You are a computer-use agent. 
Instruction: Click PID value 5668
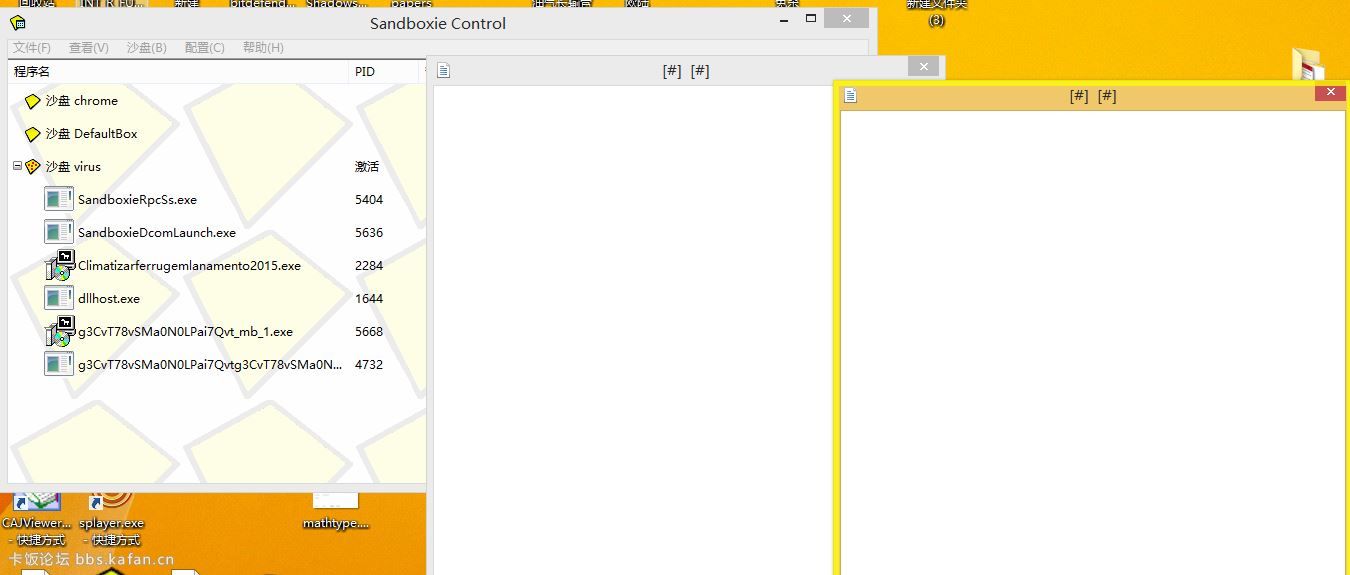[369, 332]
